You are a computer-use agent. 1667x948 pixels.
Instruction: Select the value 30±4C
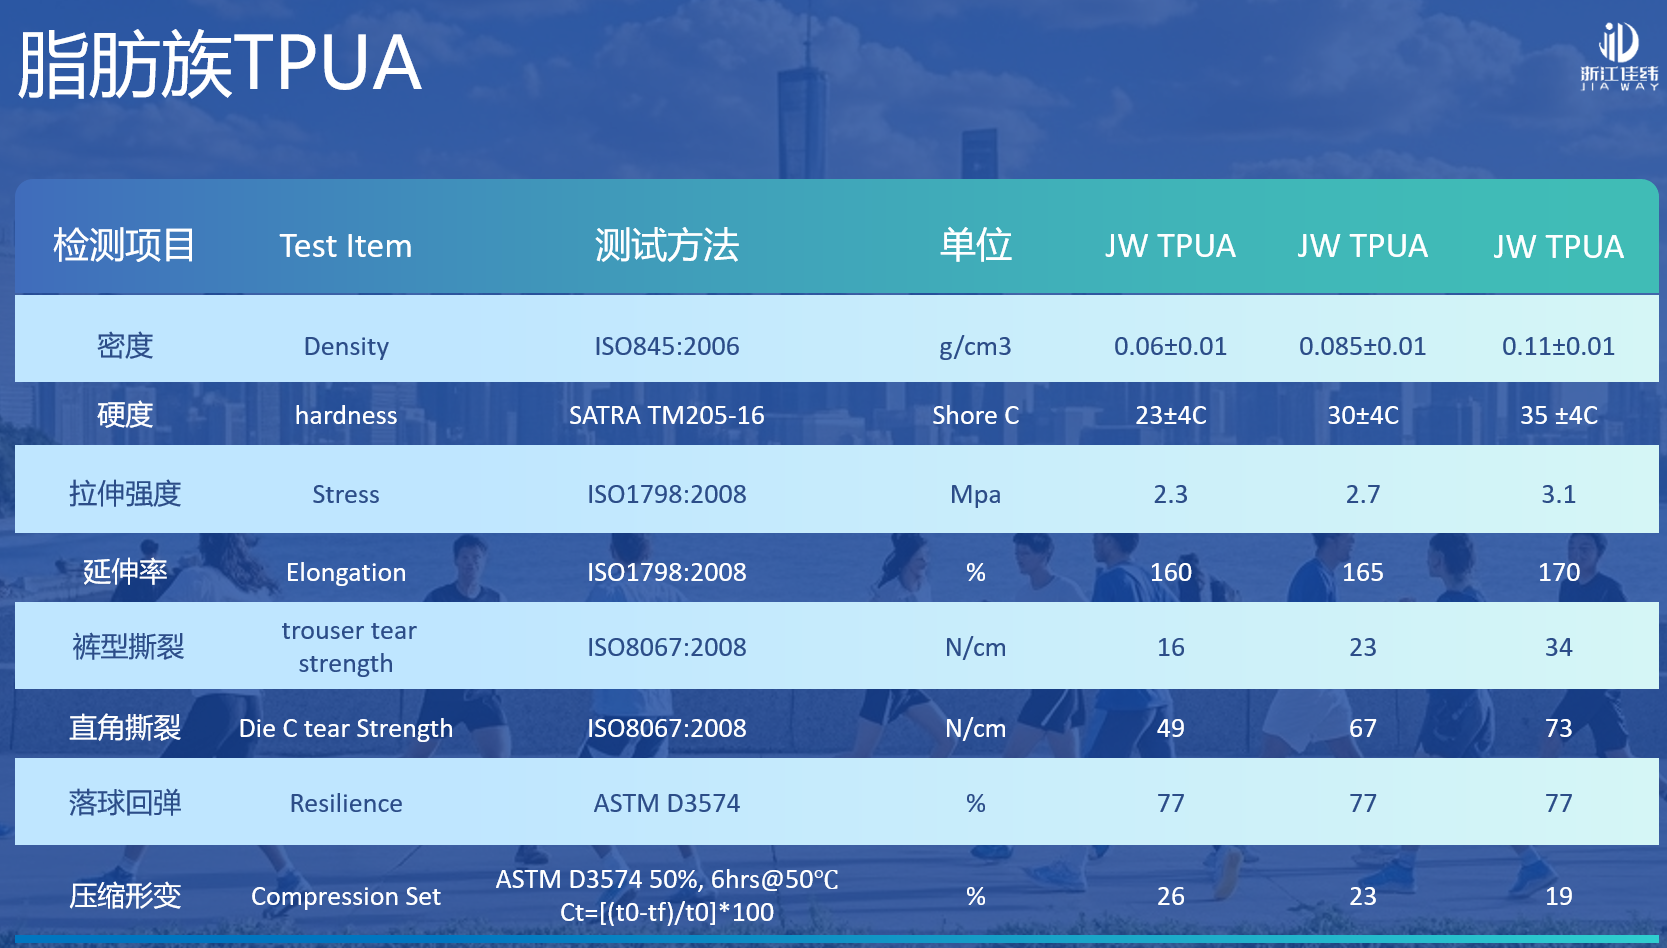click(1363, 415)
